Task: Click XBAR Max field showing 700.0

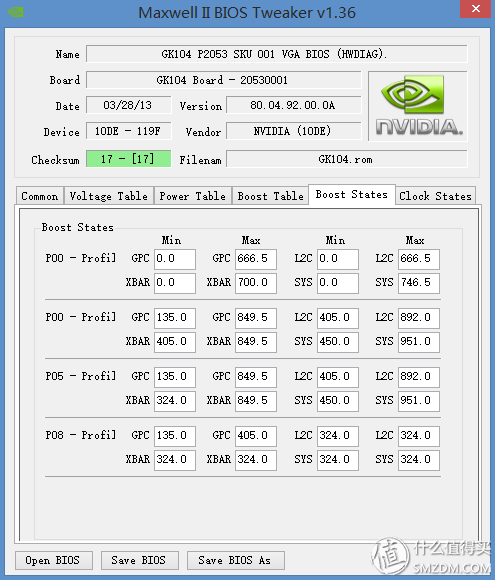Action: tap(256, 283)
